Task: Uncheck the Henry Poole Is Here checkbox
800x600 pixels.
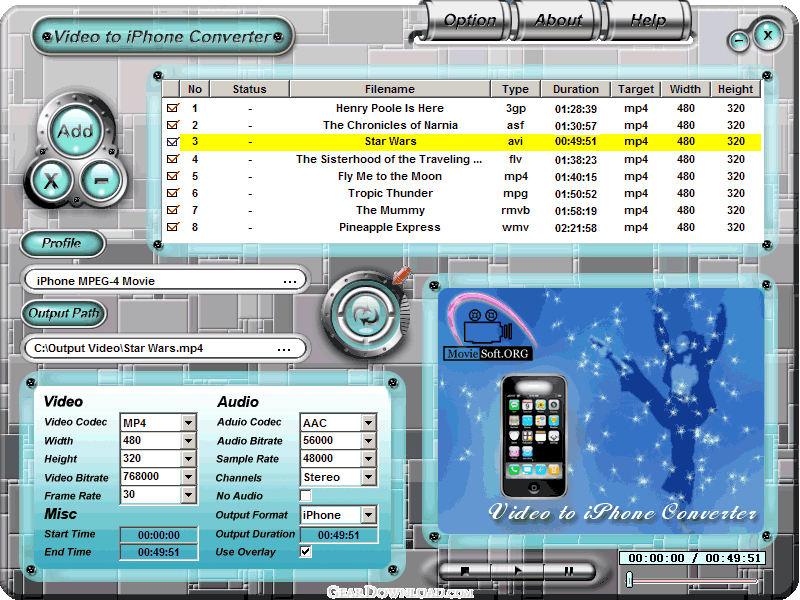Action: tap(173, 108)
